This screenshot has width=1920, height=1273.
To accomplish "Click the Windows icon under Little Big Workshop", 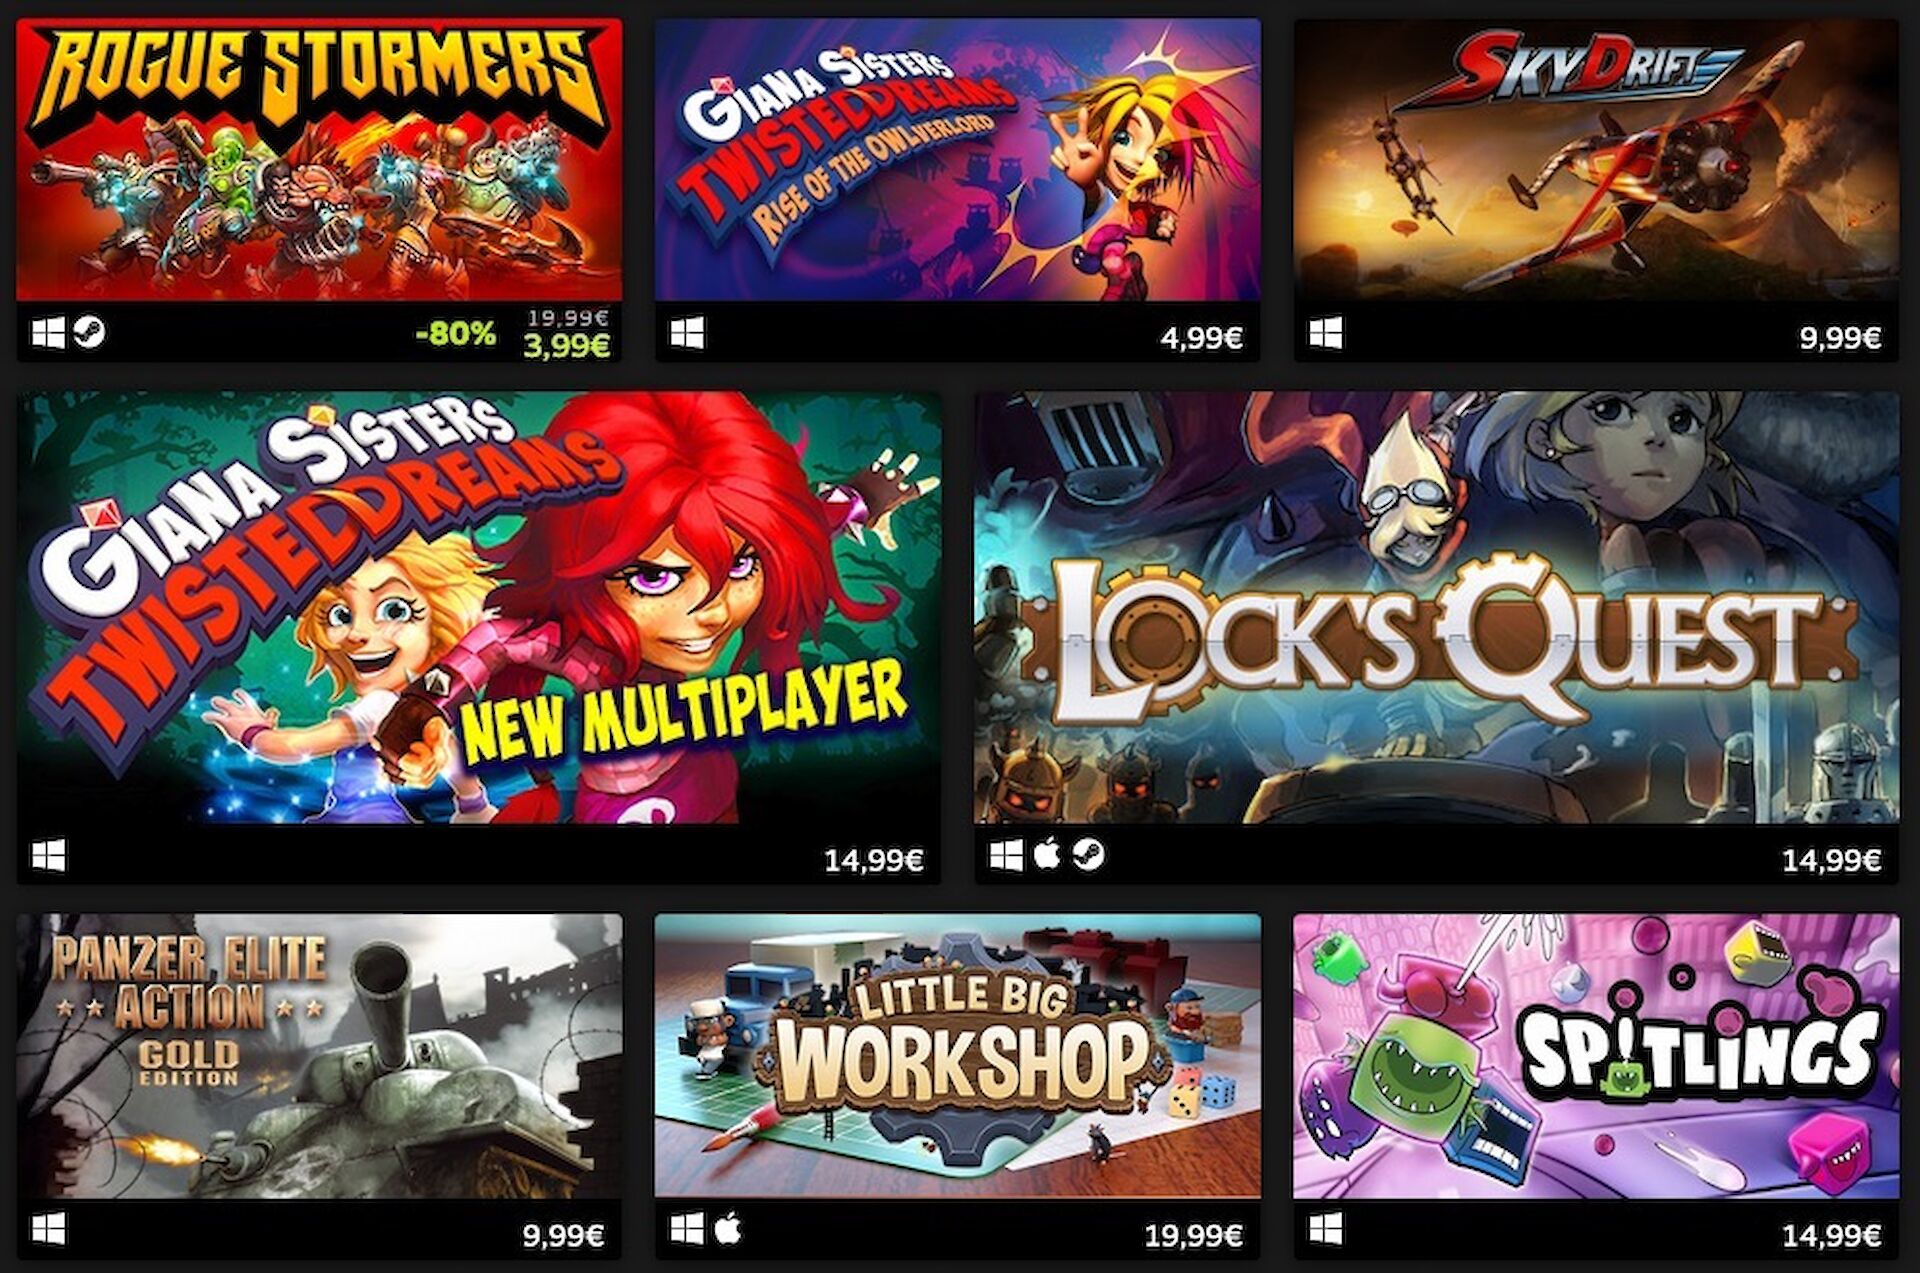I will click(x=687, y=1229).
